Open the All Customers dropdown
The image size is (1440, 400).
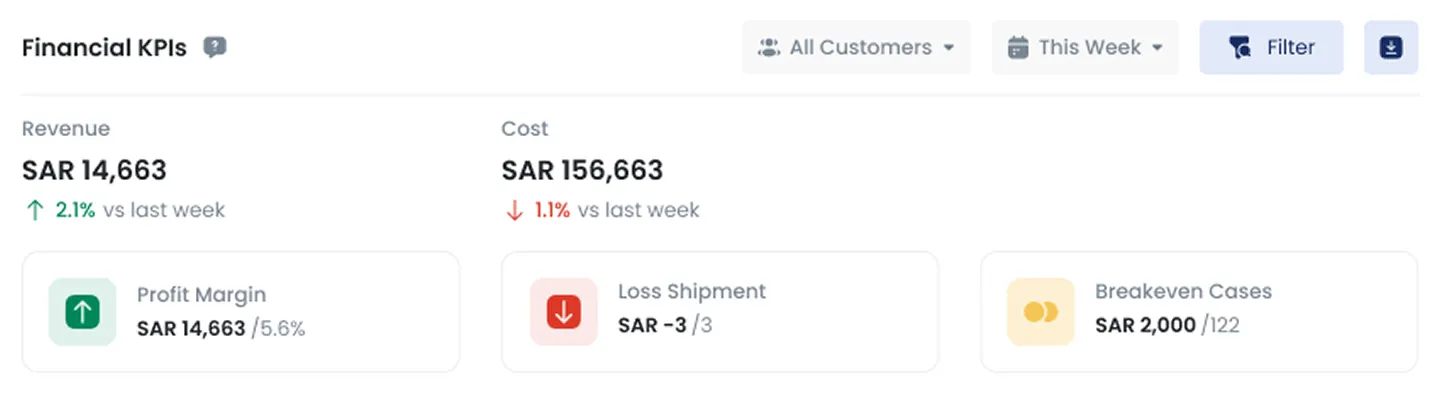tap(856, 47)
